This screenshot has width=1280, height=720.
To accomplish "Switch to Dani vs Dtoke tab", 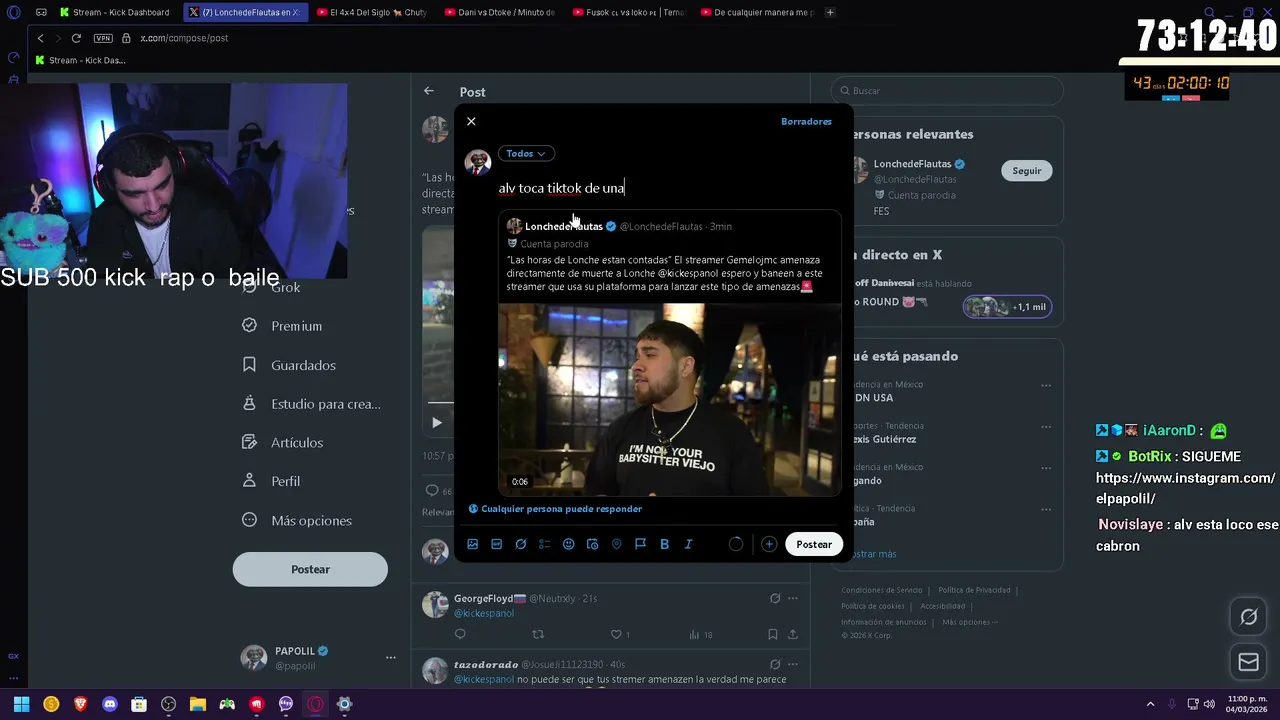I will tap(500, 12).
